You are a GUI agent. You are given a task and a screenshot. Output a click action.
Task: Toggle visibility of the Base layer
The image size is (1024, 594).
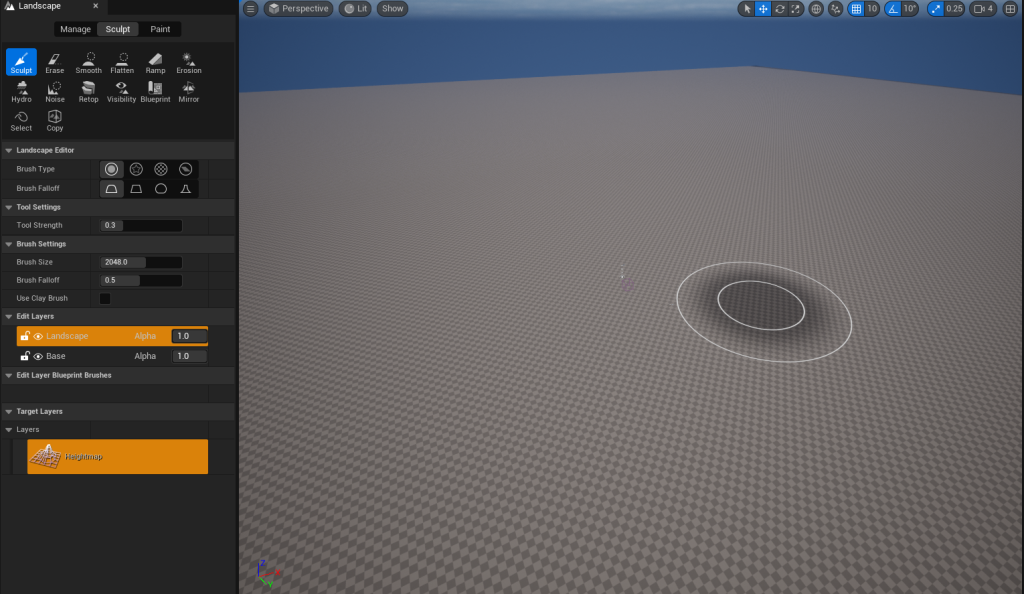pyautogui.click(x=38, y=356)
